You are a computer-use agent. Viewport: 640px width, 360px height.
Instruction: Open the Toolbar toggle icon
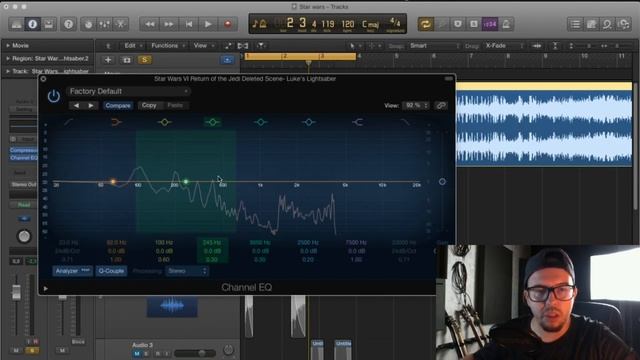[x=49, y=24]
